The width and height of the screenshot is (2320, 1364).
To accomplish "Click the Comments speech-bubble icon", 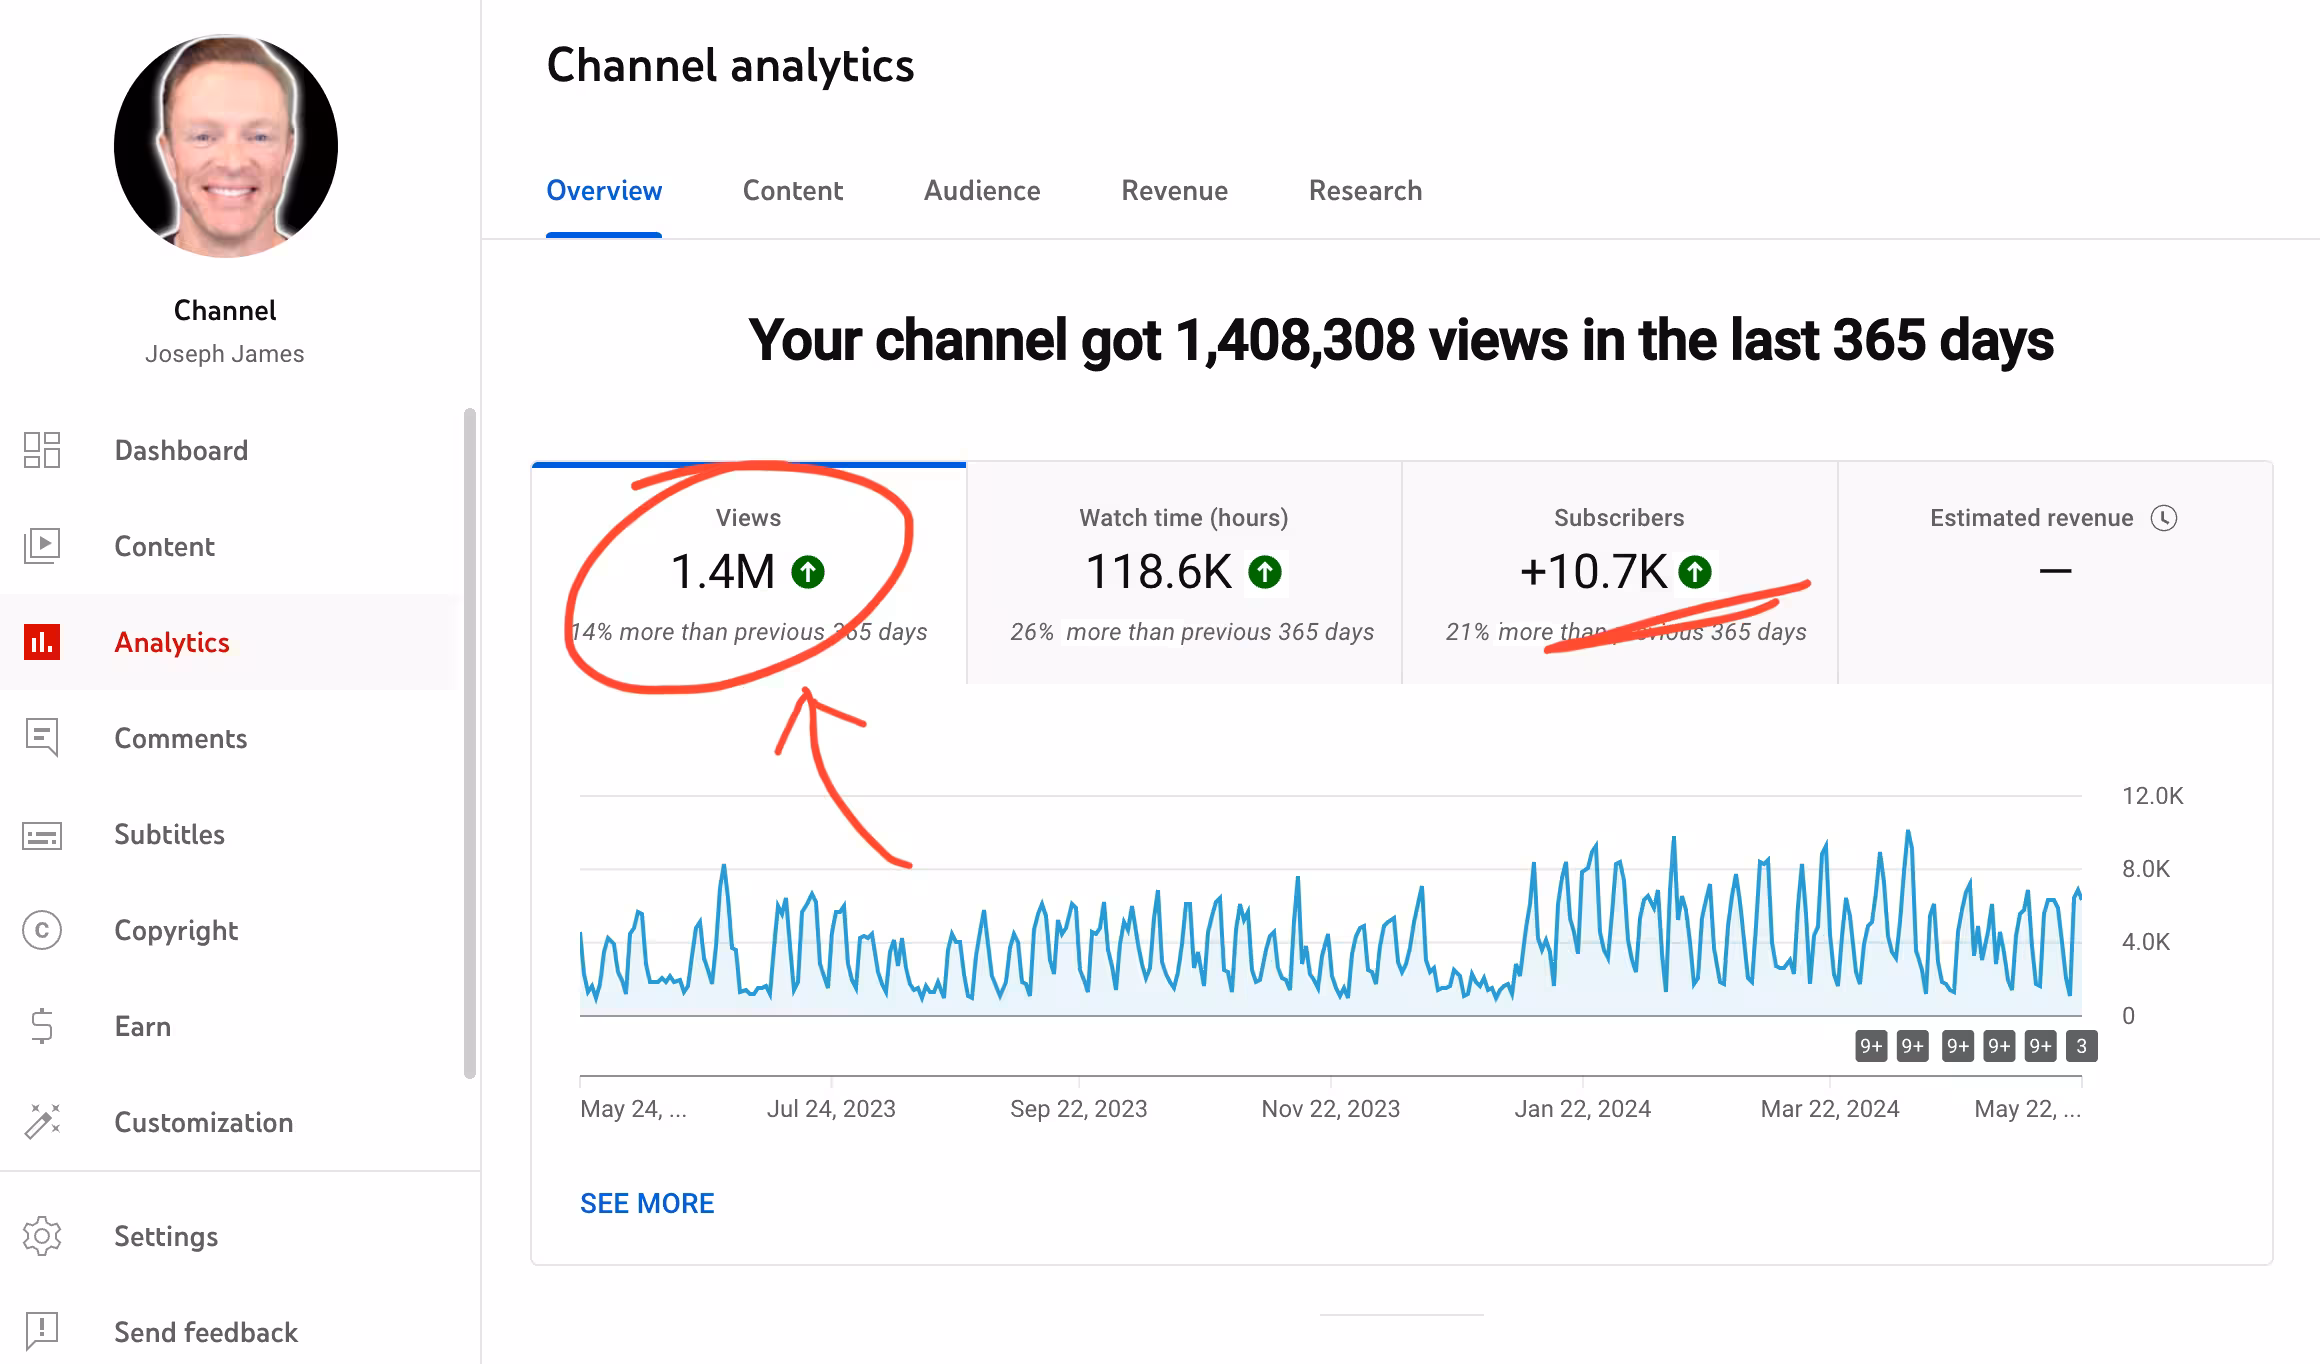I will pyautogui.click(x=42, y=738).
